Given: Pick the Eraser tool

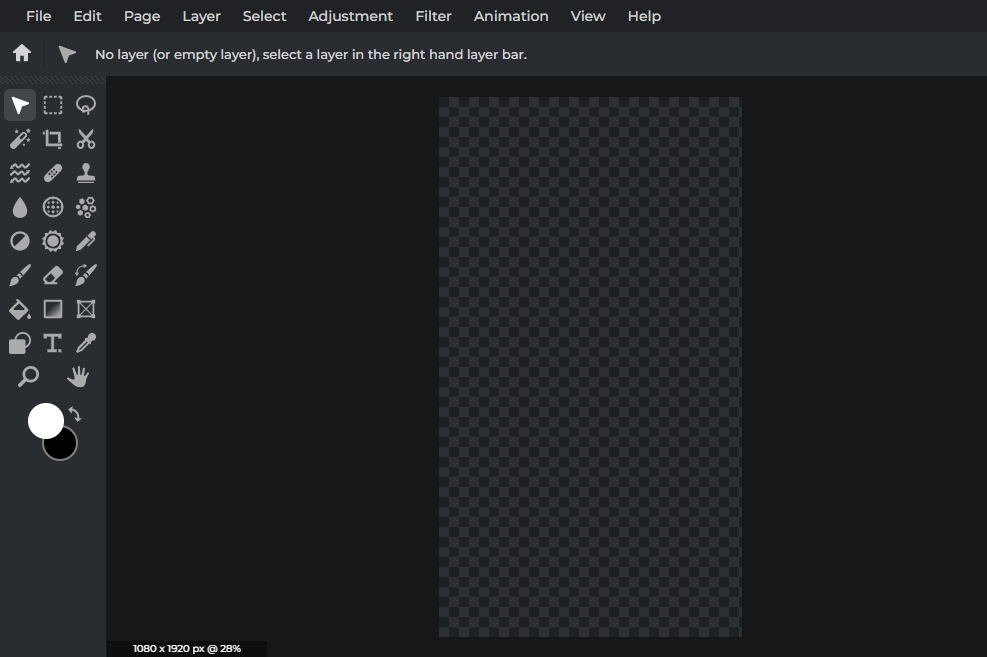Looking at the screenshot, I should (53, 275).
